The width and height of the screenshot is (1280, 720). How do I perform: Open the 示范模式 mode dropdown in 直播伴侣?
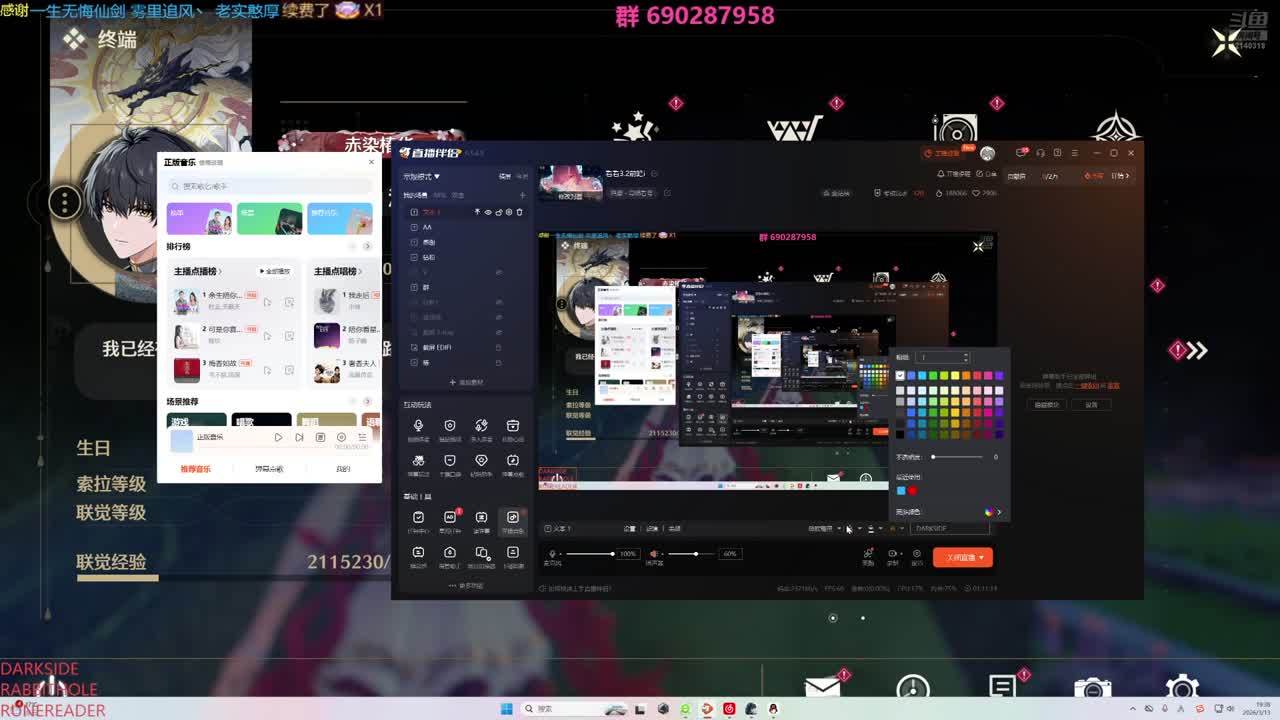[422, 177]
